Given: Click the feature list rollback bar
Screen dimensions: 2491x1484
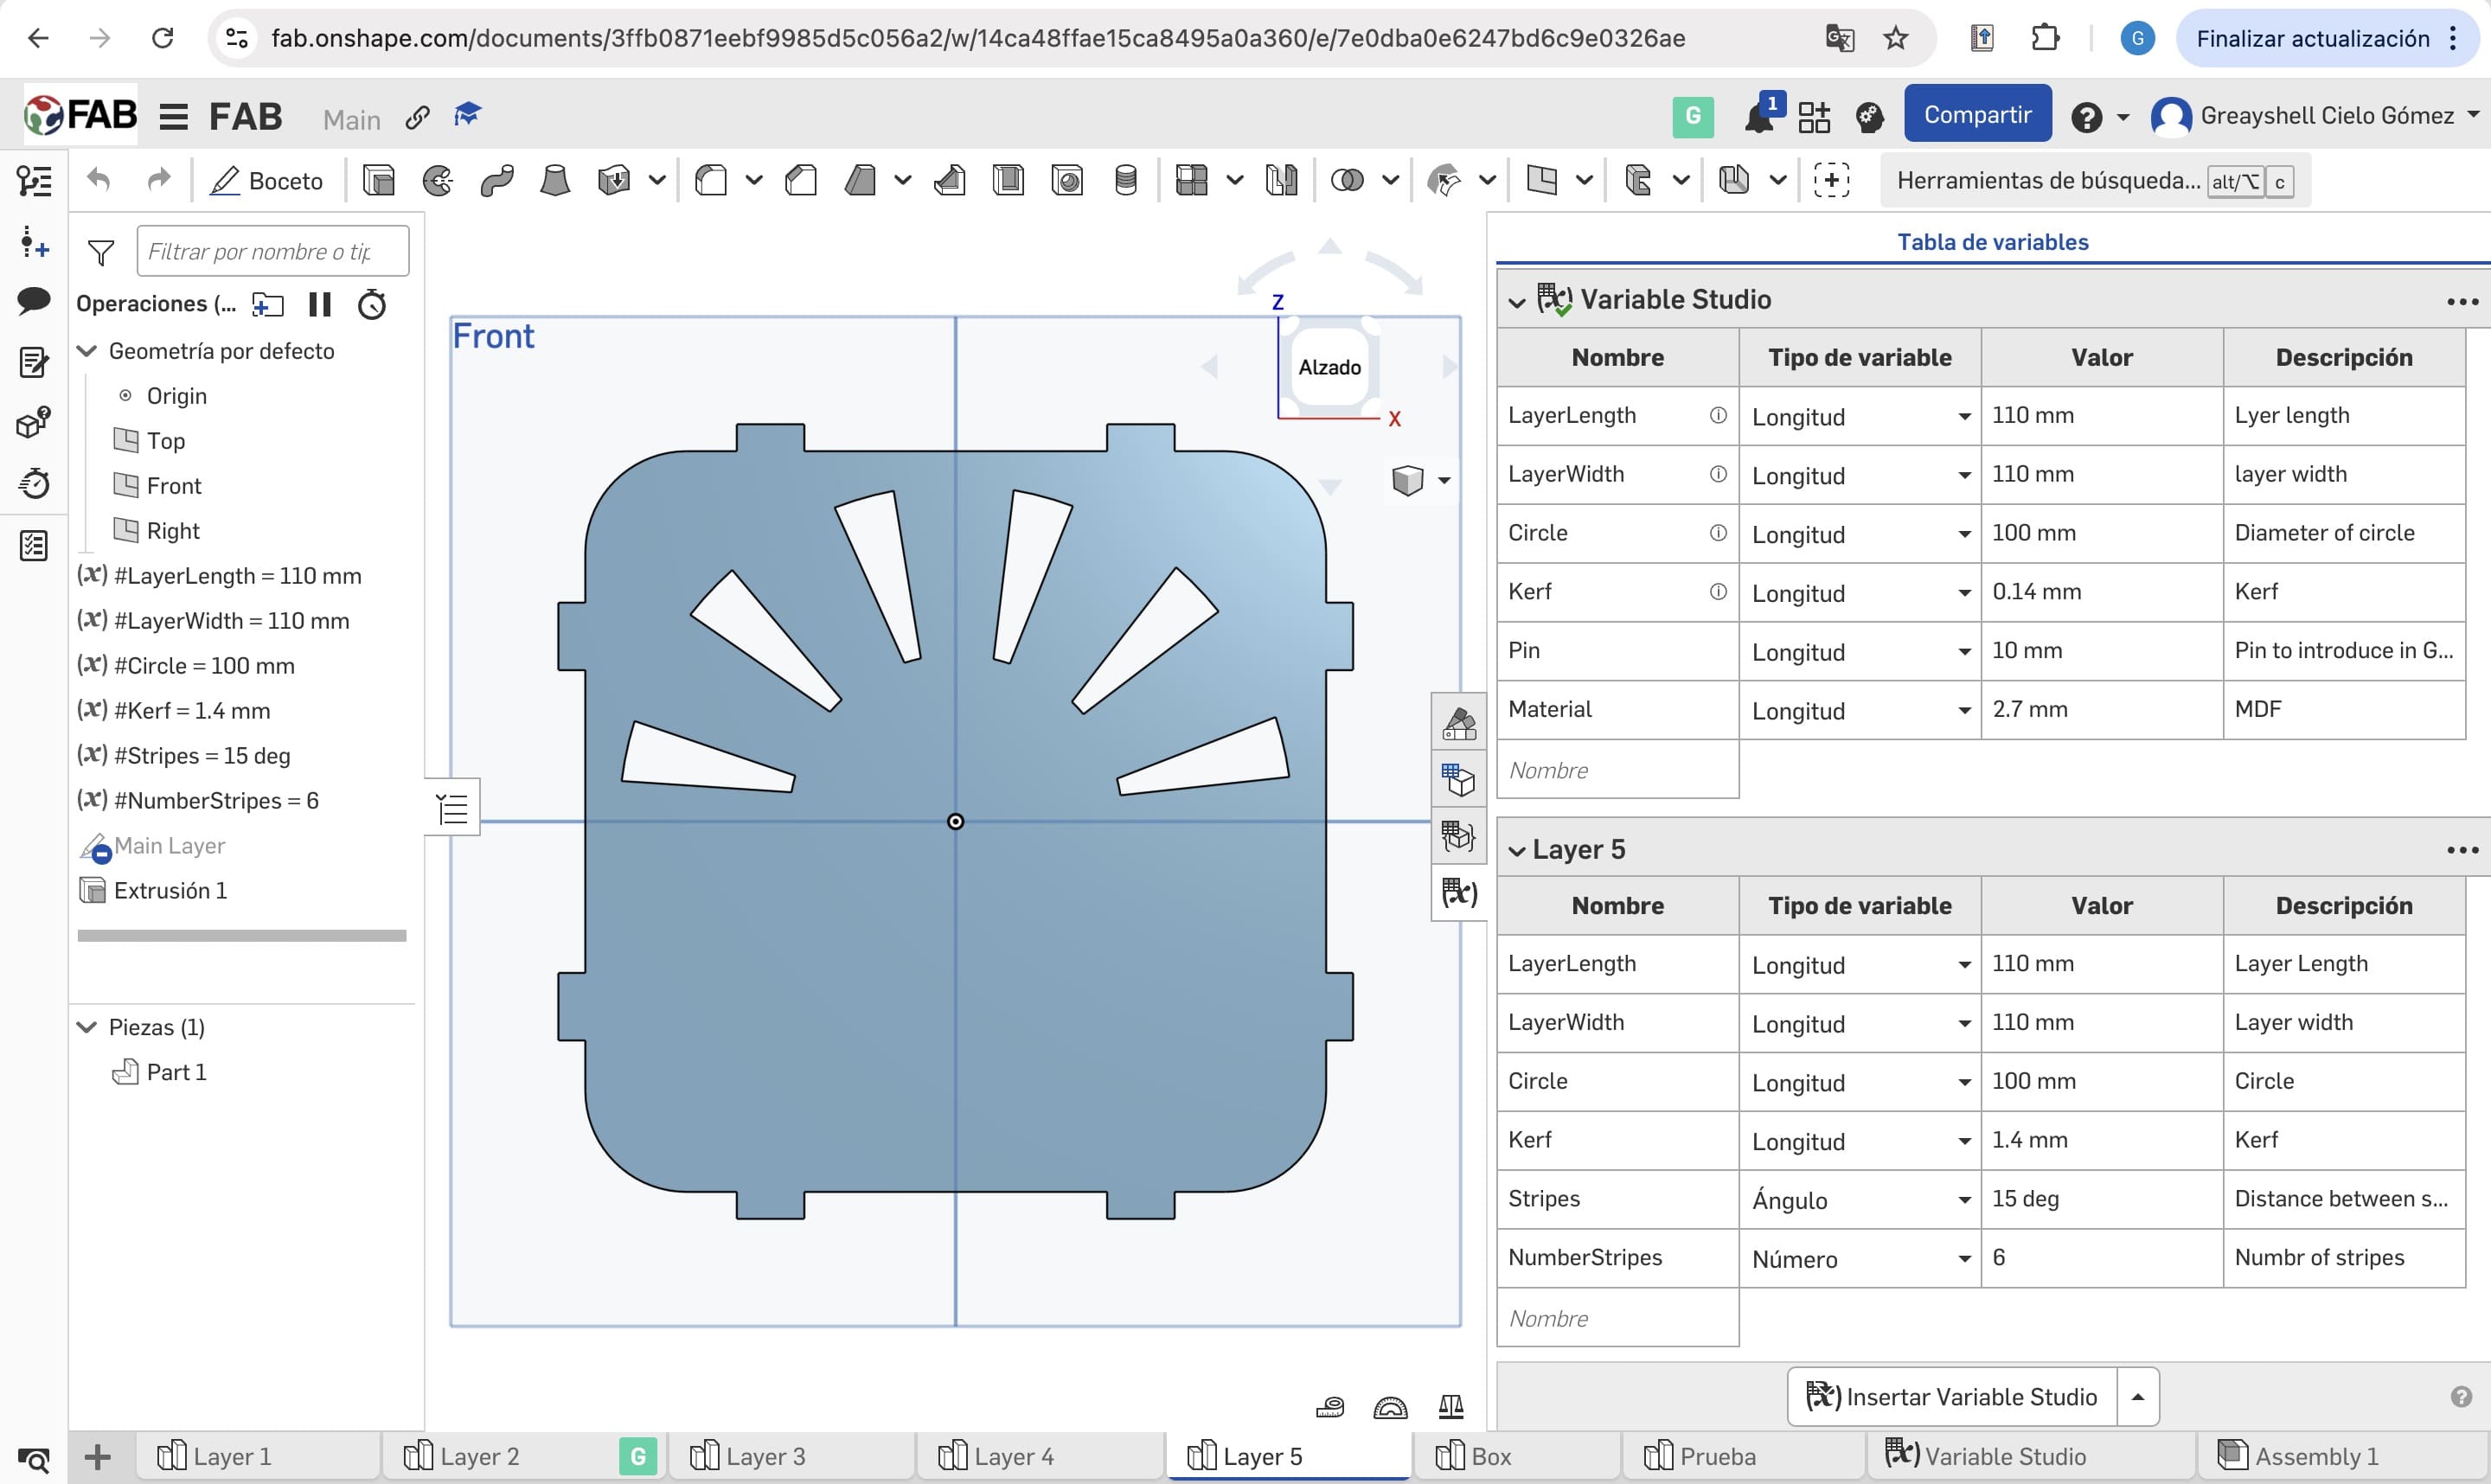Looking at the screenshot, I should click(x=242, y=936).
